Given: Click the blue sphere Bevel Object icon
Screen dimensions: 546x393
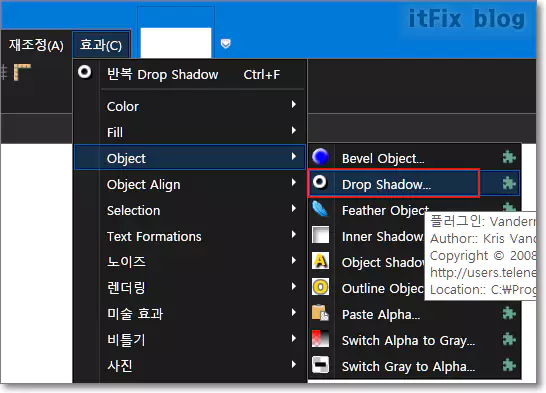Looking at the screenshot, I should click(x=320, y=156).
